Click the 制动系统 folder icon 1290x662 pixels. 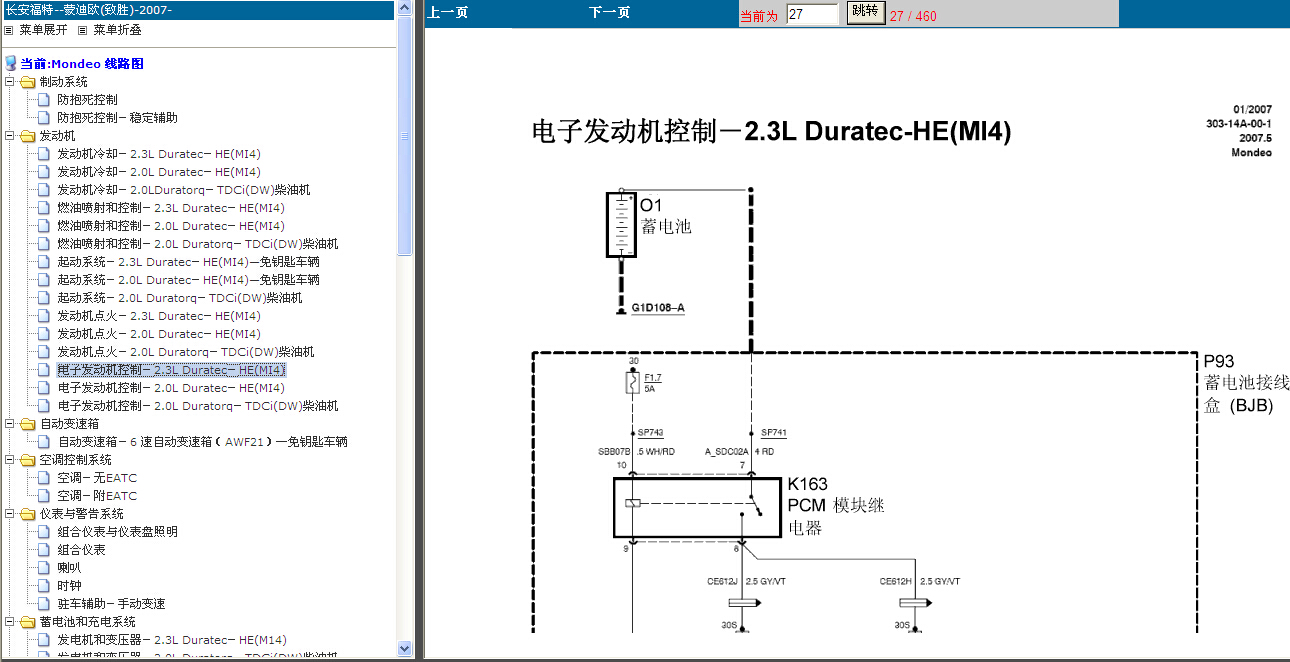click(x=28, y=82)
